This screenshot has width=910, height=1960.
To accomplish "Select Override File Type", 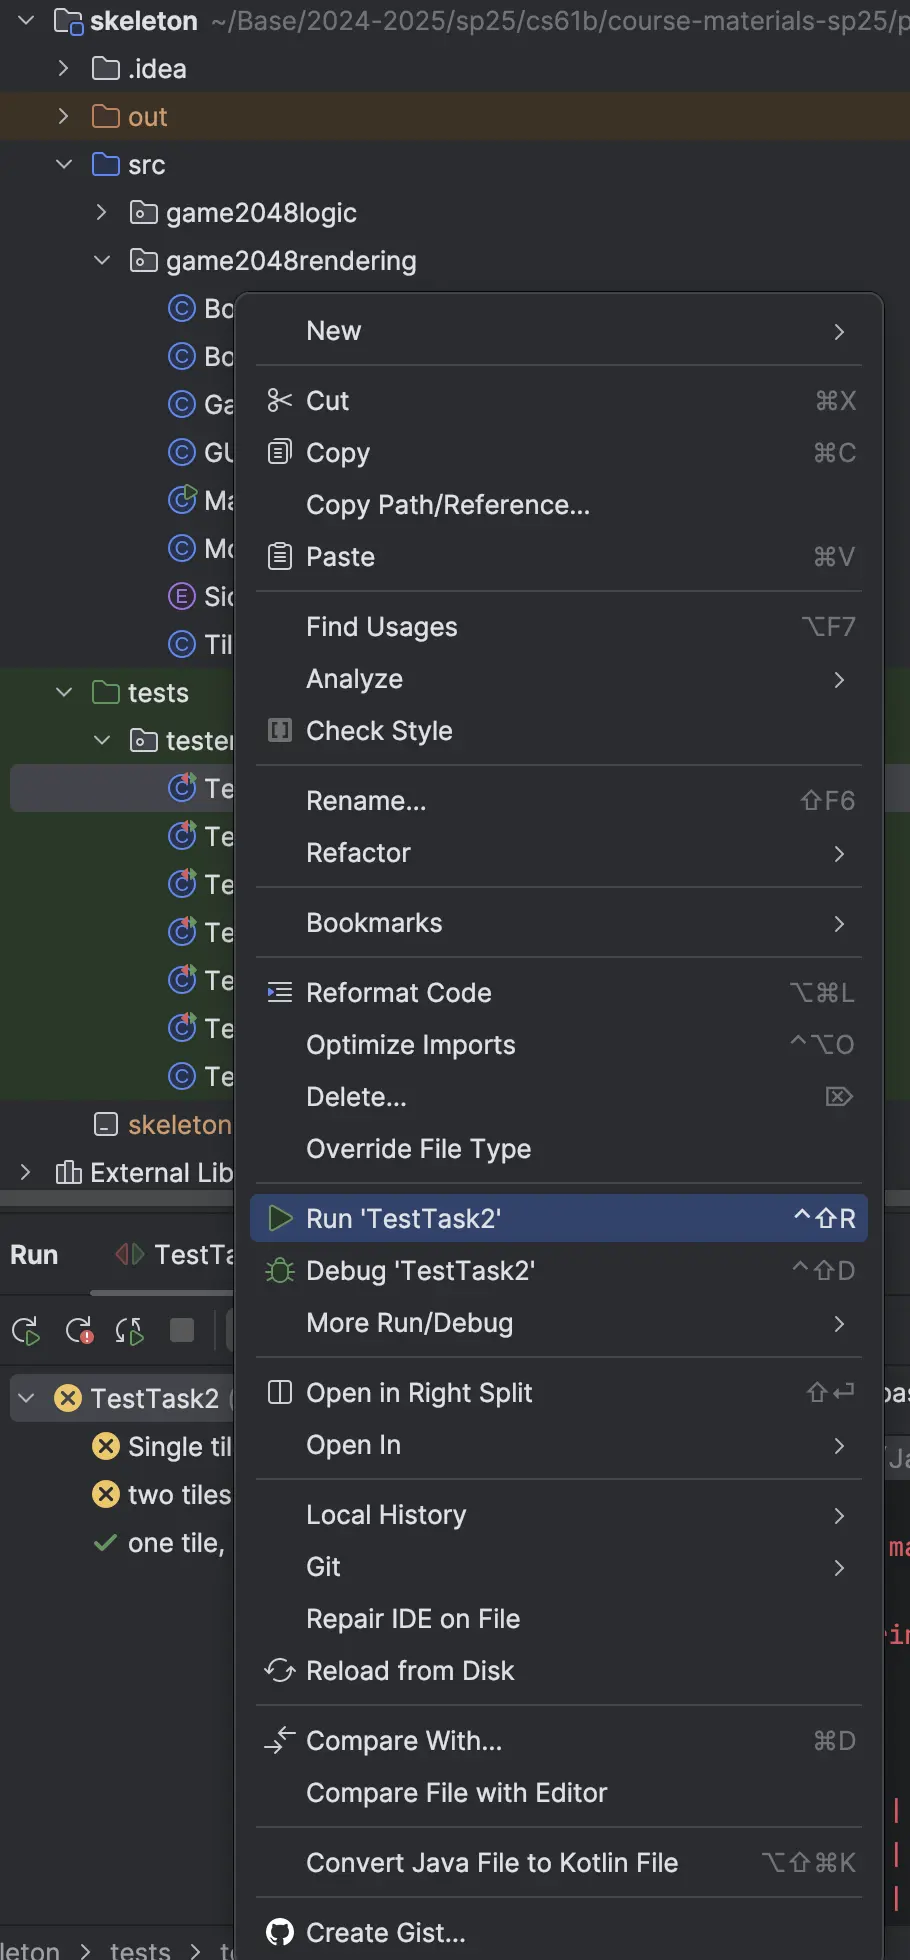I will coord(559,1148).
